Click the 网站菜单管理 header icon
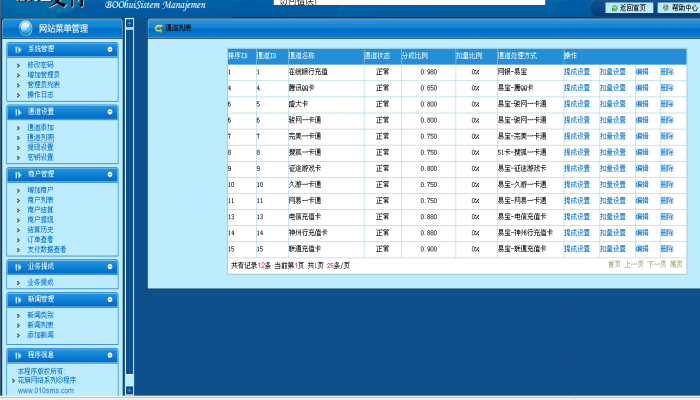 (x=15, y=28)
